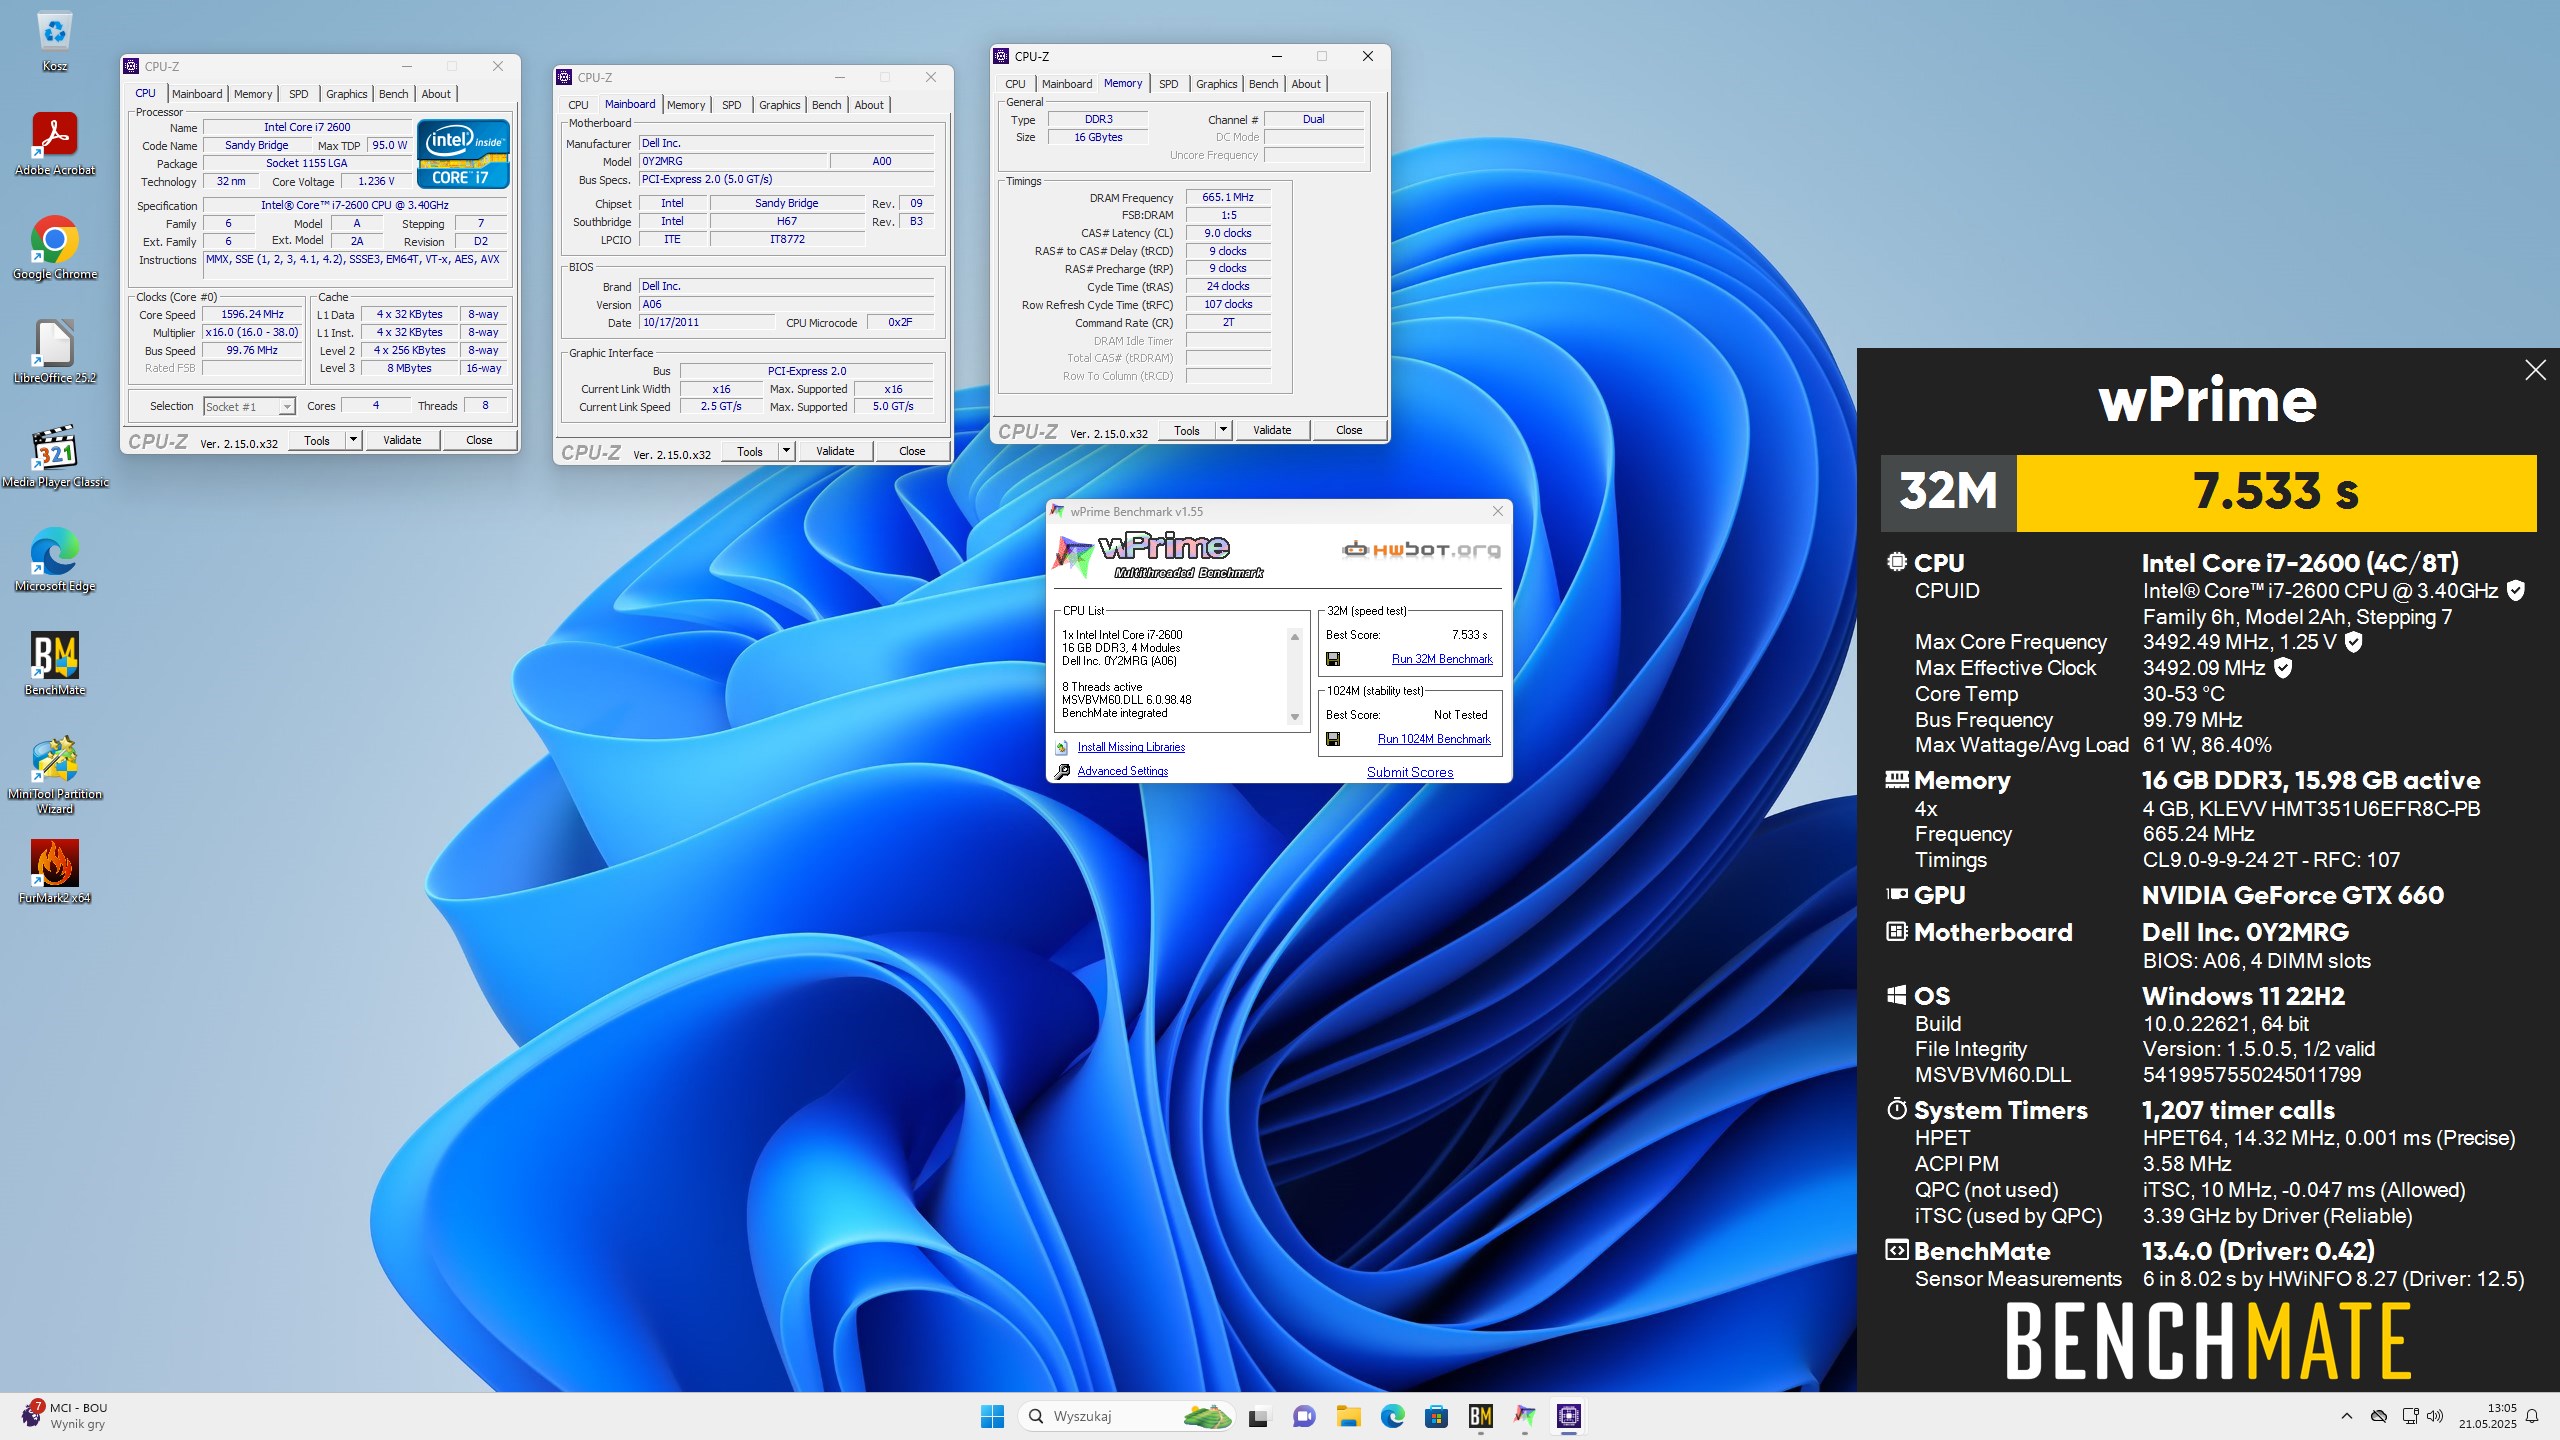Save the 32M score via floppy icon
Viewport: 2560px width, 1440px height.
pos(1333,659)
